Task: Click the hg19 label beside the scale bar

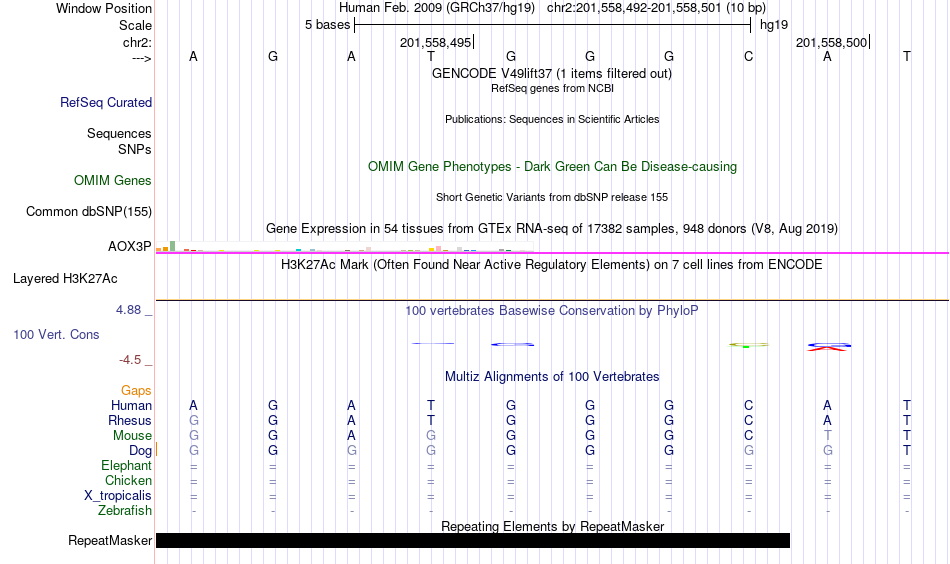Action: point(774,25)
